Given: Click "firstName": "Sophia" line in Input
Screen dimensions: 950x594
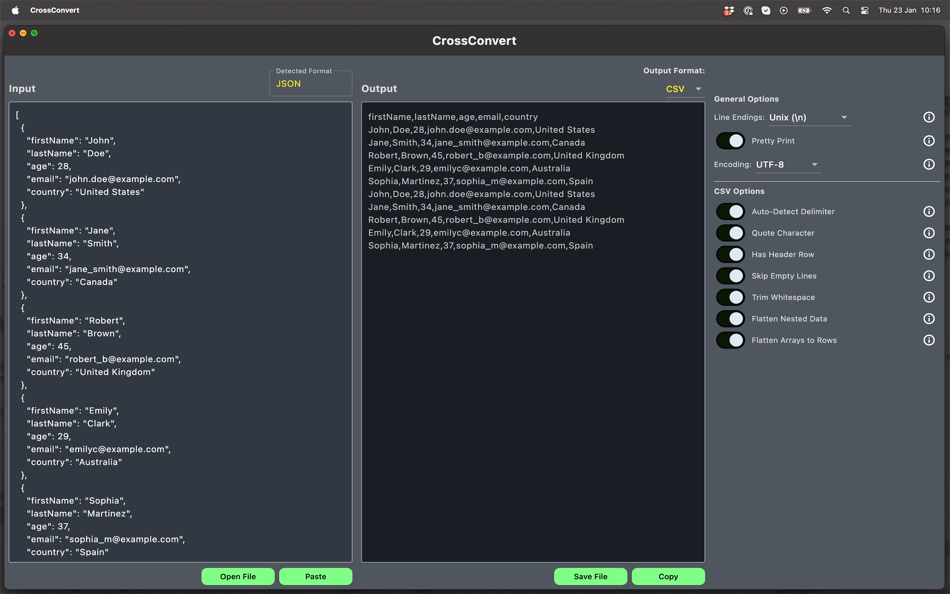Looking at the screenshot, I should pyautogui.click(x=76, y=501).
